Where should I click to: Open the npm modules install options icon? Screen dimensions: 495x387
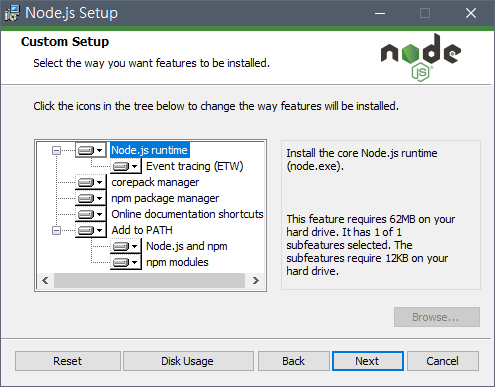point(125,262)
